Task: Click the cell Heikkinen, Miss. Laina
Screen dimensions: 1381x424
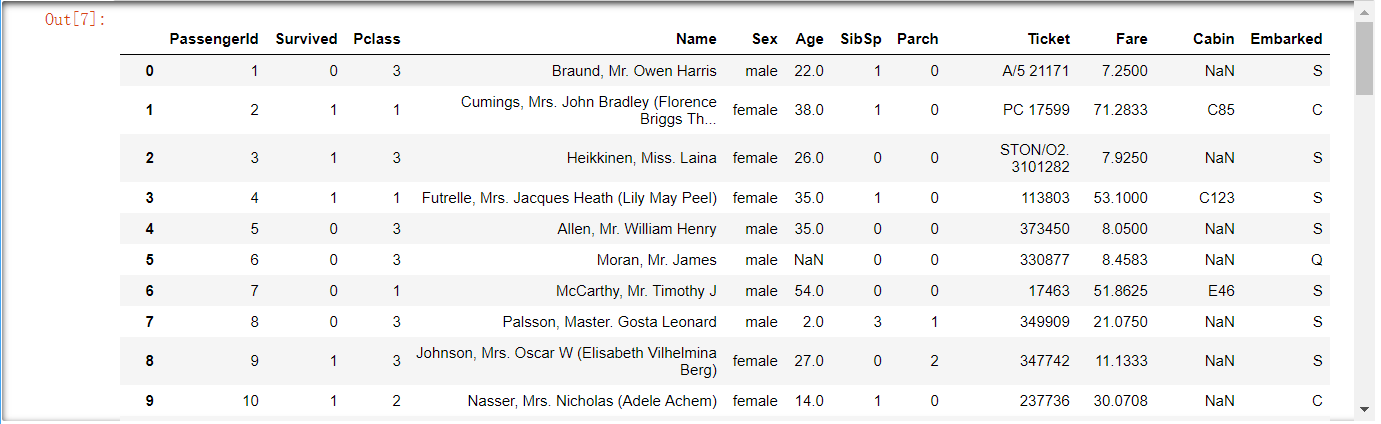Action: coord(642,158)
